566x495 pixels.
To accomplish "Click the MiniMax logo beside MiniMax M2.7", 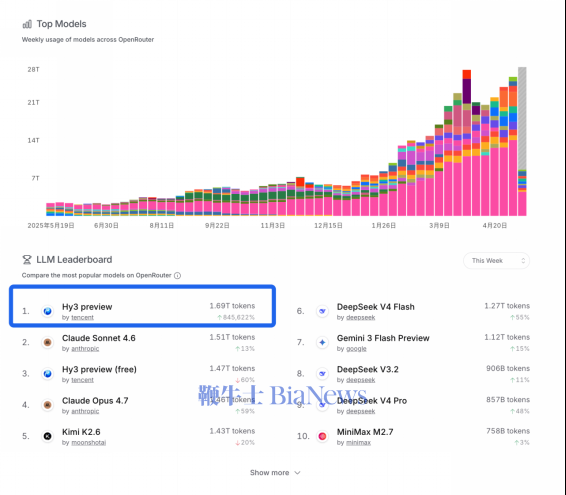I will click(x=322, y=436).
